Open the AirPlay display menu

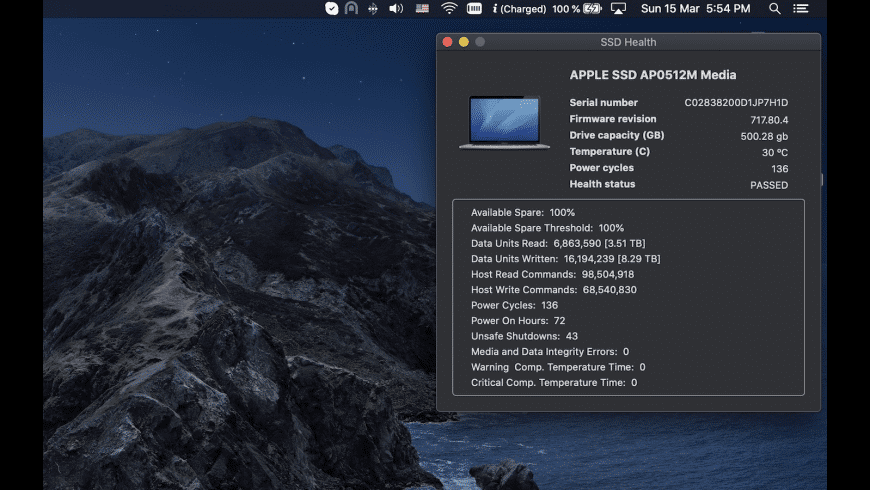[x=618, y=8]
